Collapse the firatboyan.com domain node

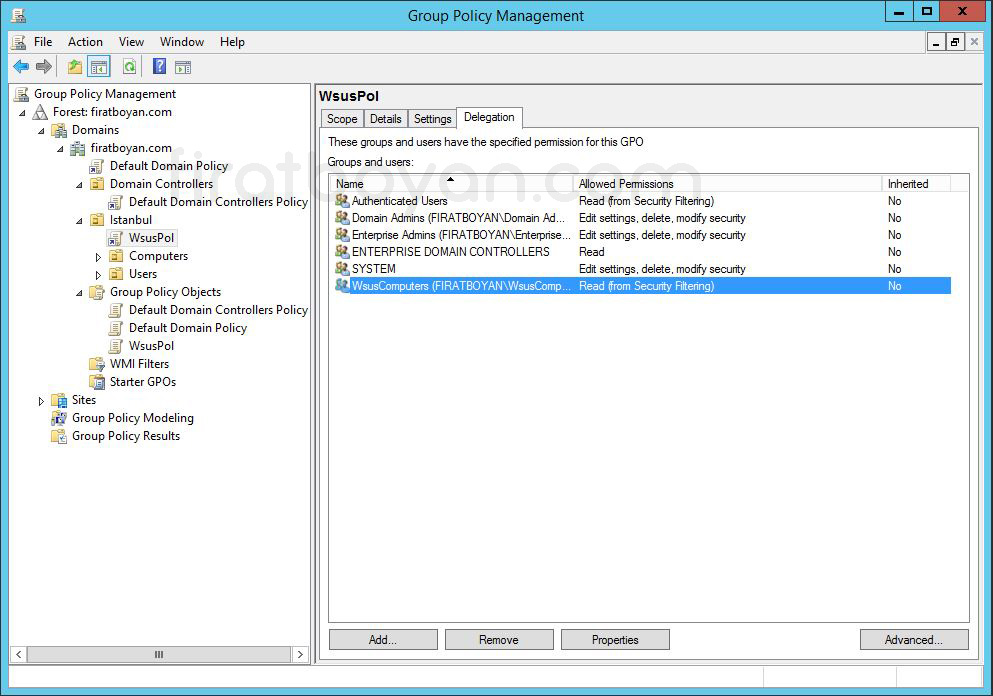(x=60, y=149)
